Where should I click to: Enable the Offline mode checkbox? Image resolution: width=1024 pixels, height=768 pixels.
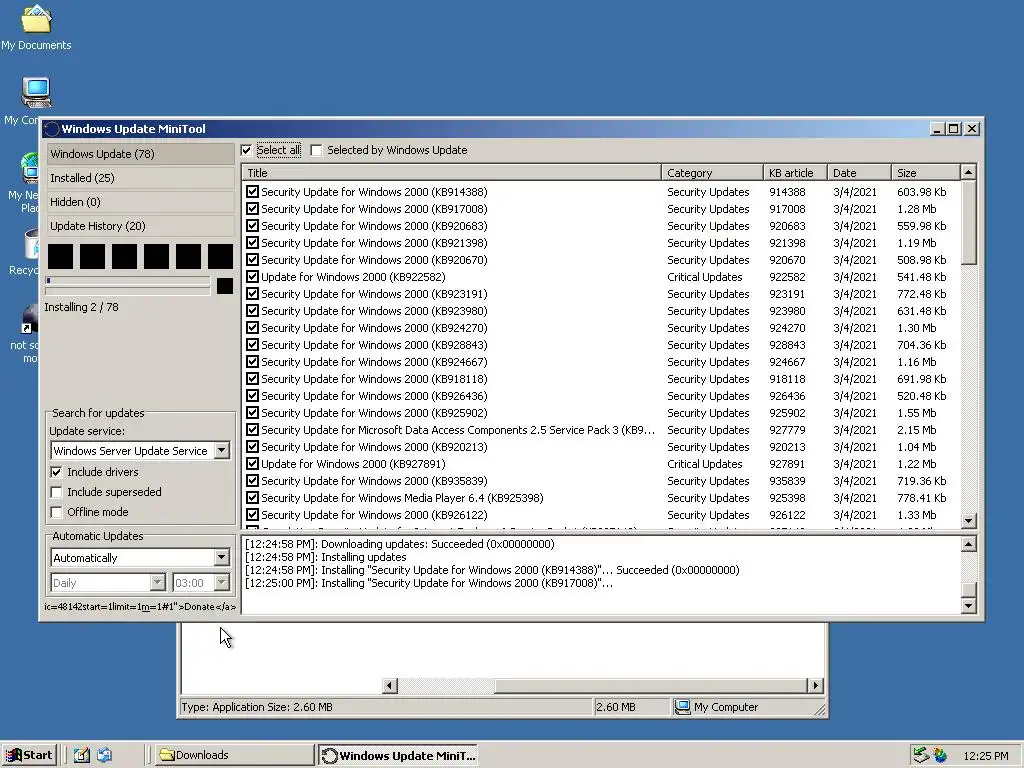56,513
